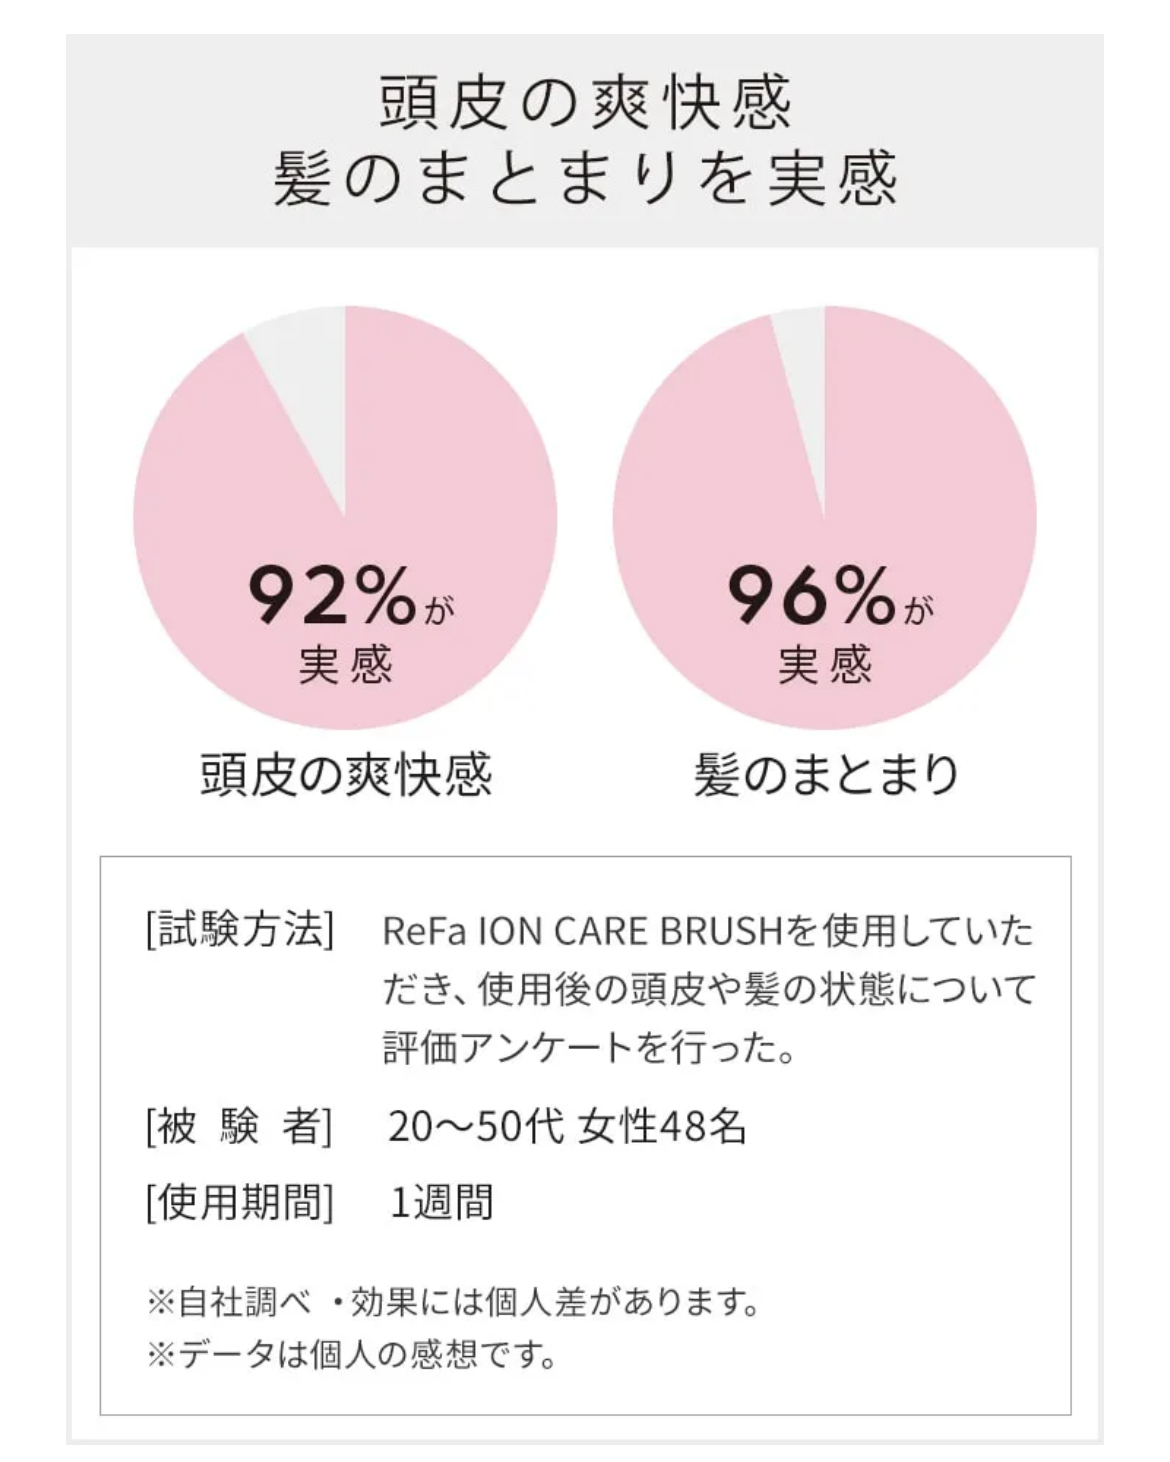The width and height of the screenshot is (1170, 1462).
Task: Click the 96% figure in right chart
Action: point(811,595)
